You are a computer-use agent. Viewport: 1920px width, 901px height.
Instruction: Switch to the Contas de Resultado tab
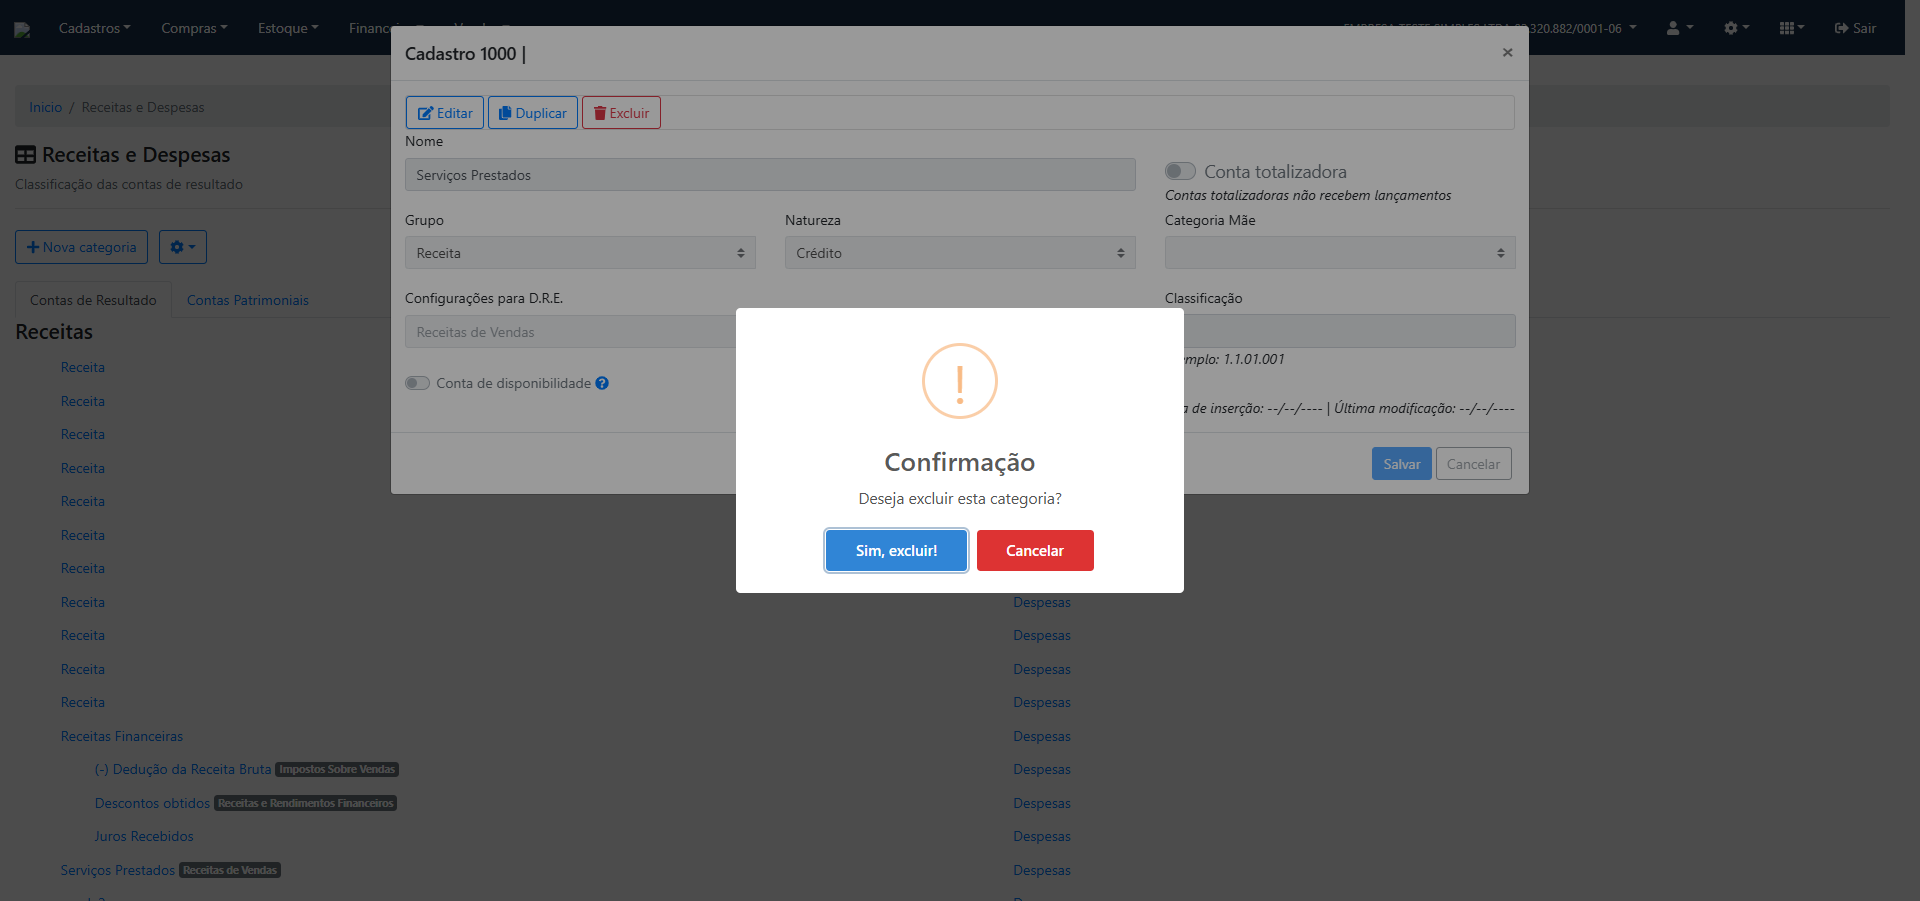click(93, 300)
